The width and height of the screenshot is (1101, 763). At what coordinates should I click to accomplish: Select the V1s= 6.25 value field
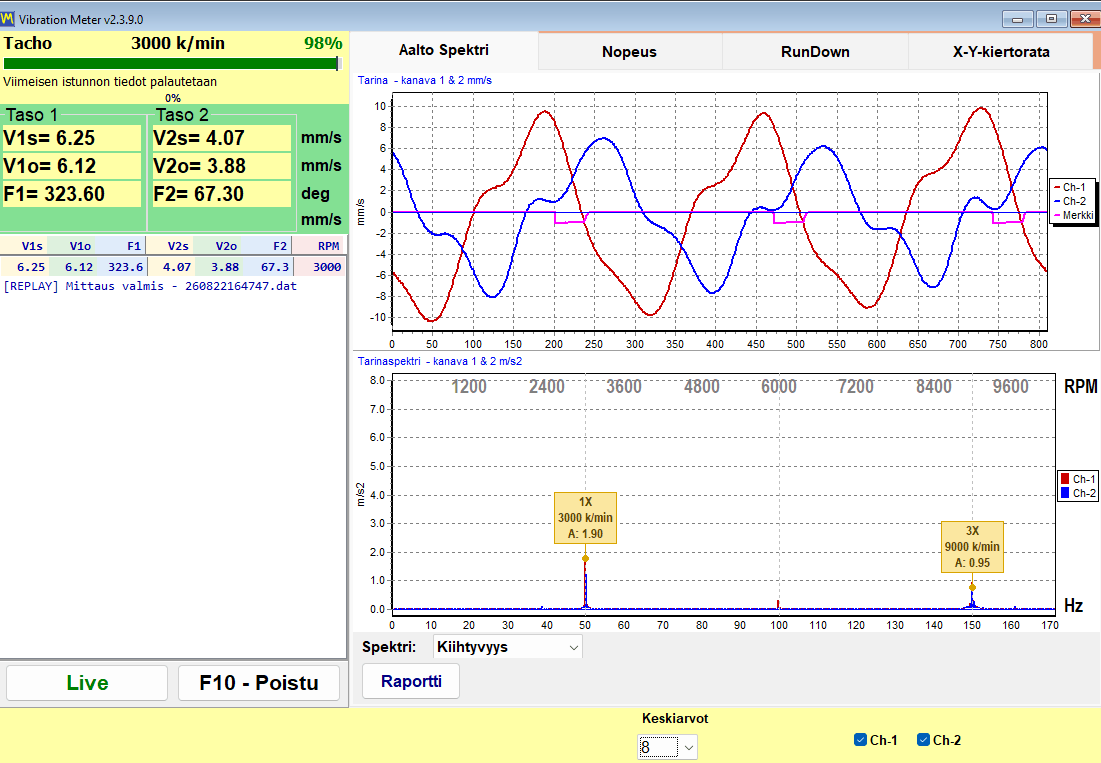tap(72, 138)
